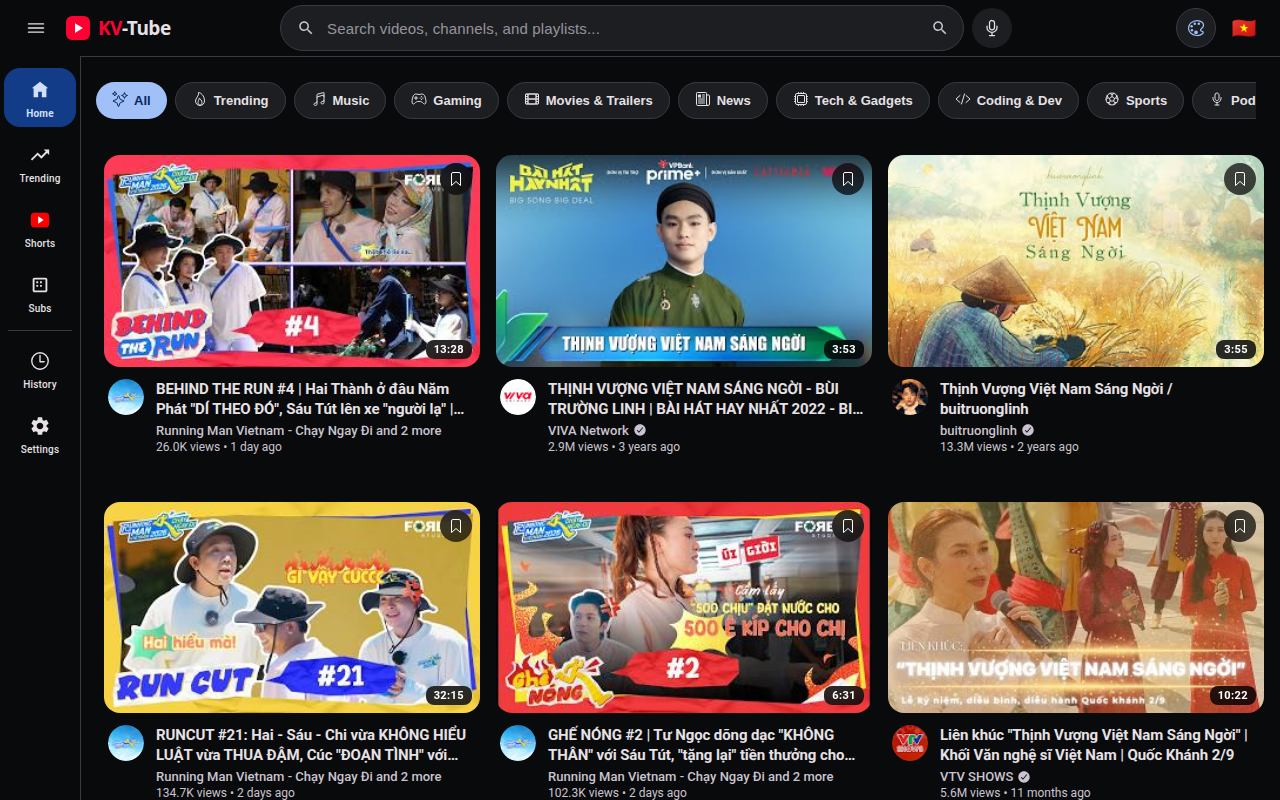Open the RUNCUT #21 video title
The width and height of the screenshot is (1280, 800).
point(310,744)
